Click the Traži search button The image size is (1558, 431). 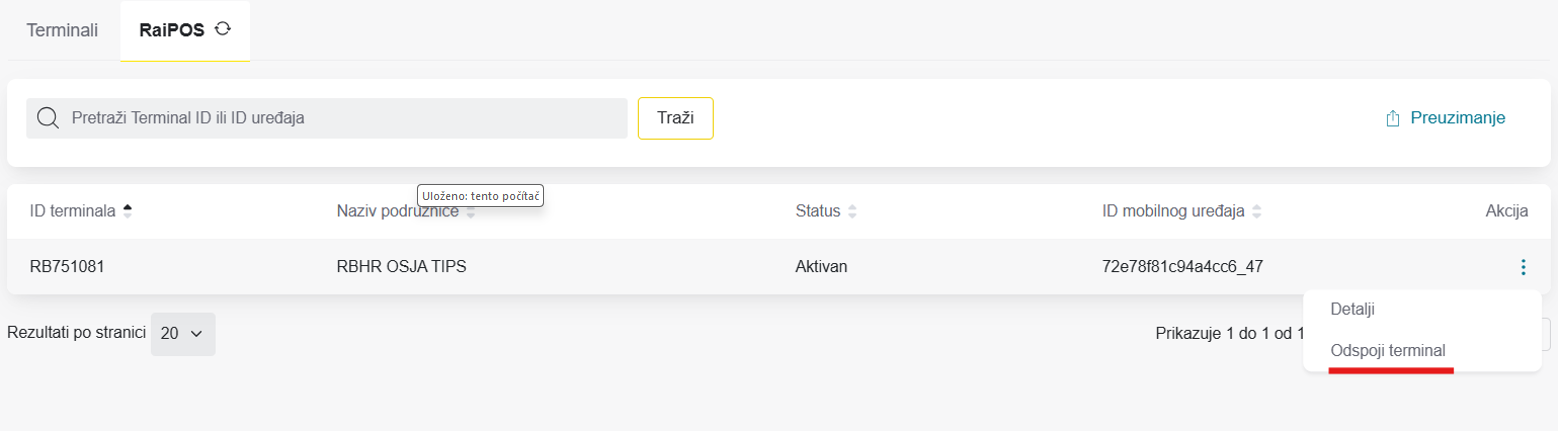pyautogui.click(x=676, y=118)
